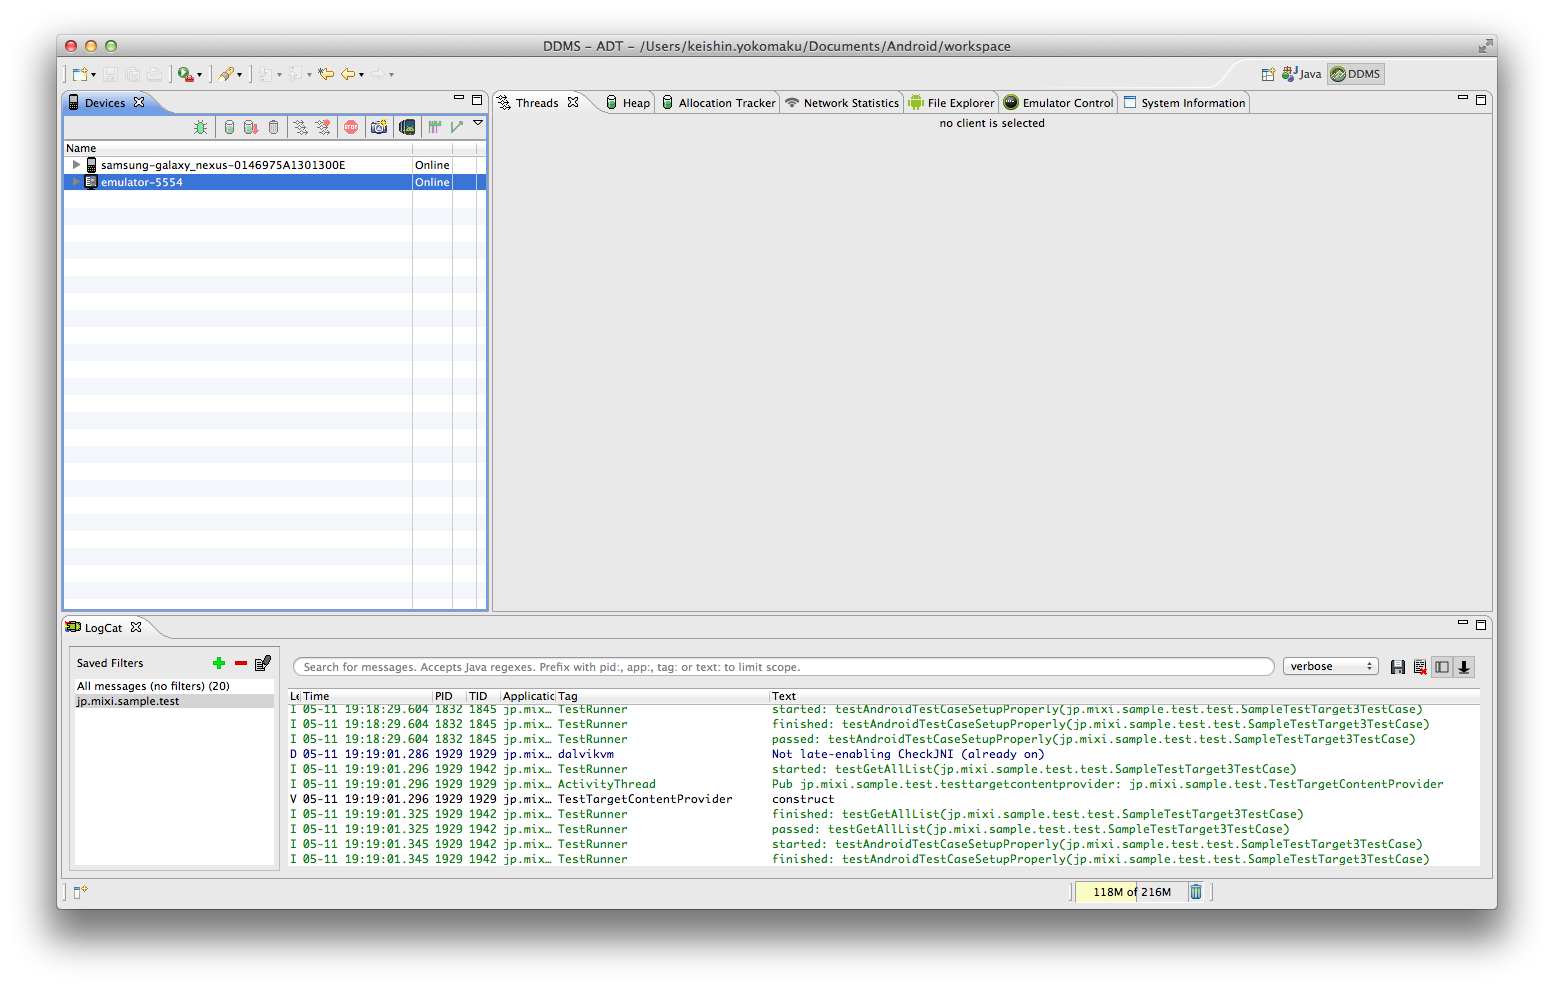The image size is (1554, 988).
Task: Click the New wizard icon in main toolbar
Action: pyautogui.click(x=79, y=74)
